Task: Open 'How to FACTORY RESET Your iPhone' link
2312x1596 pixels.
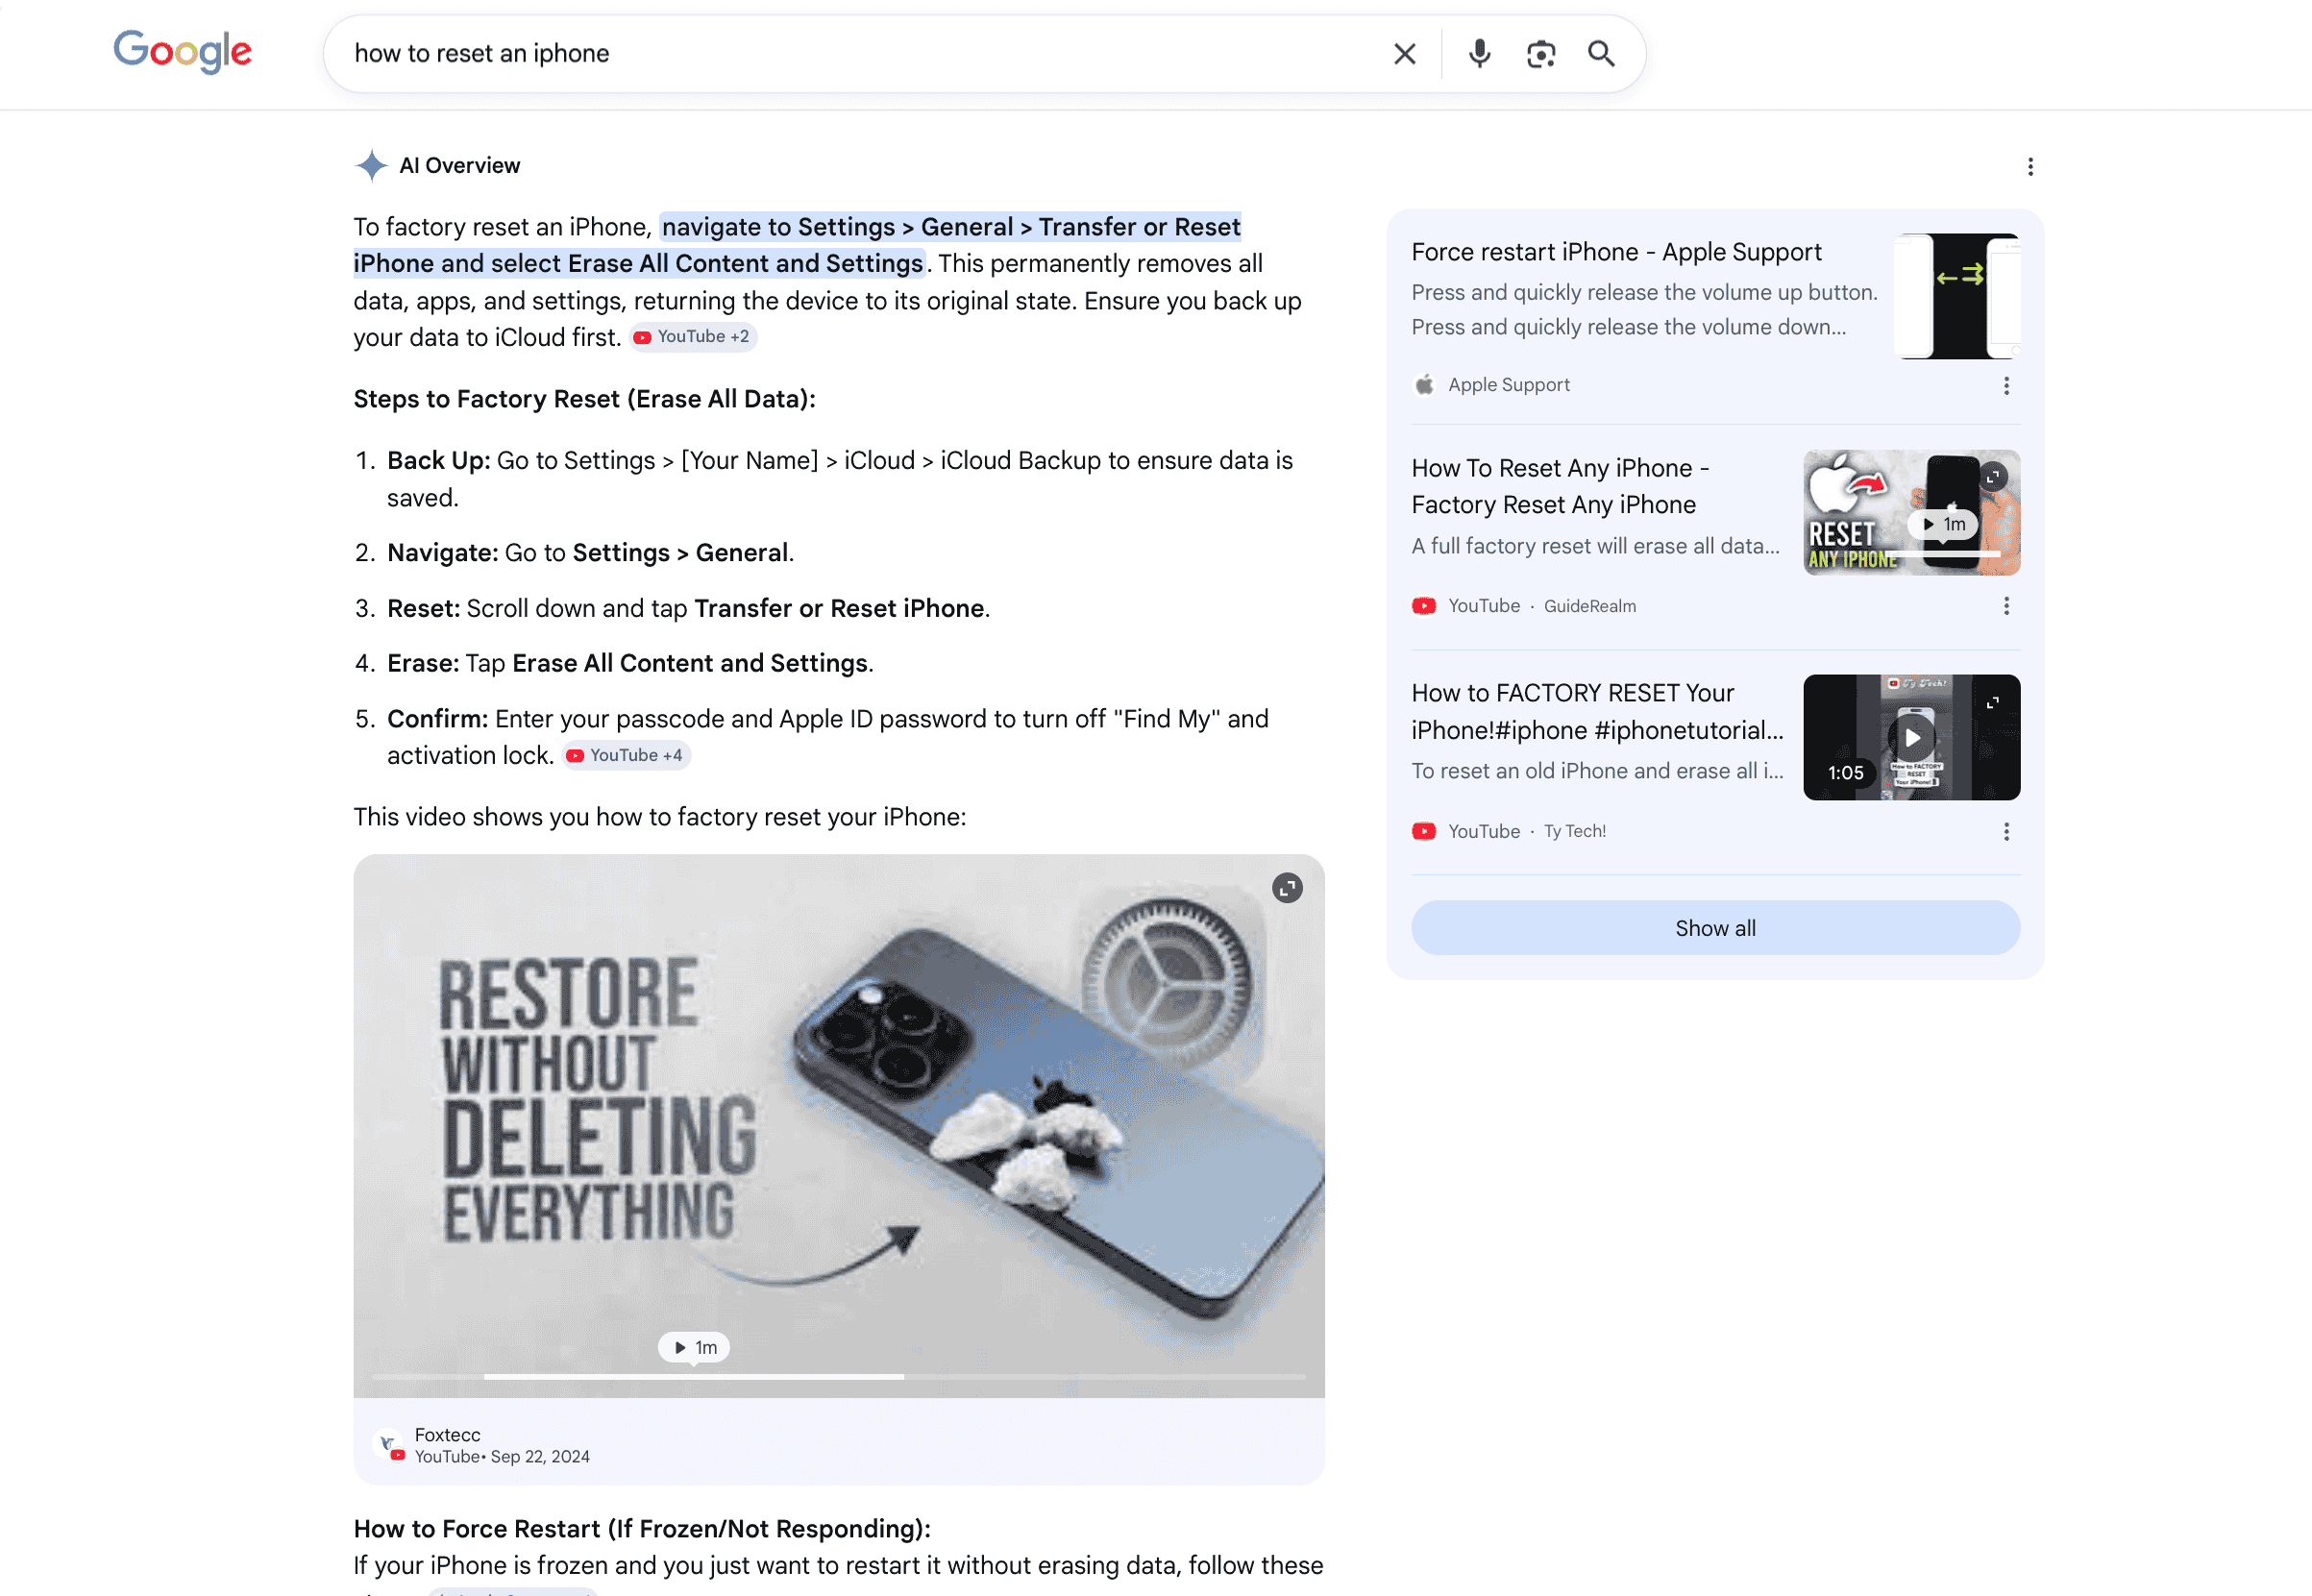Action: tap(1597, 712)
